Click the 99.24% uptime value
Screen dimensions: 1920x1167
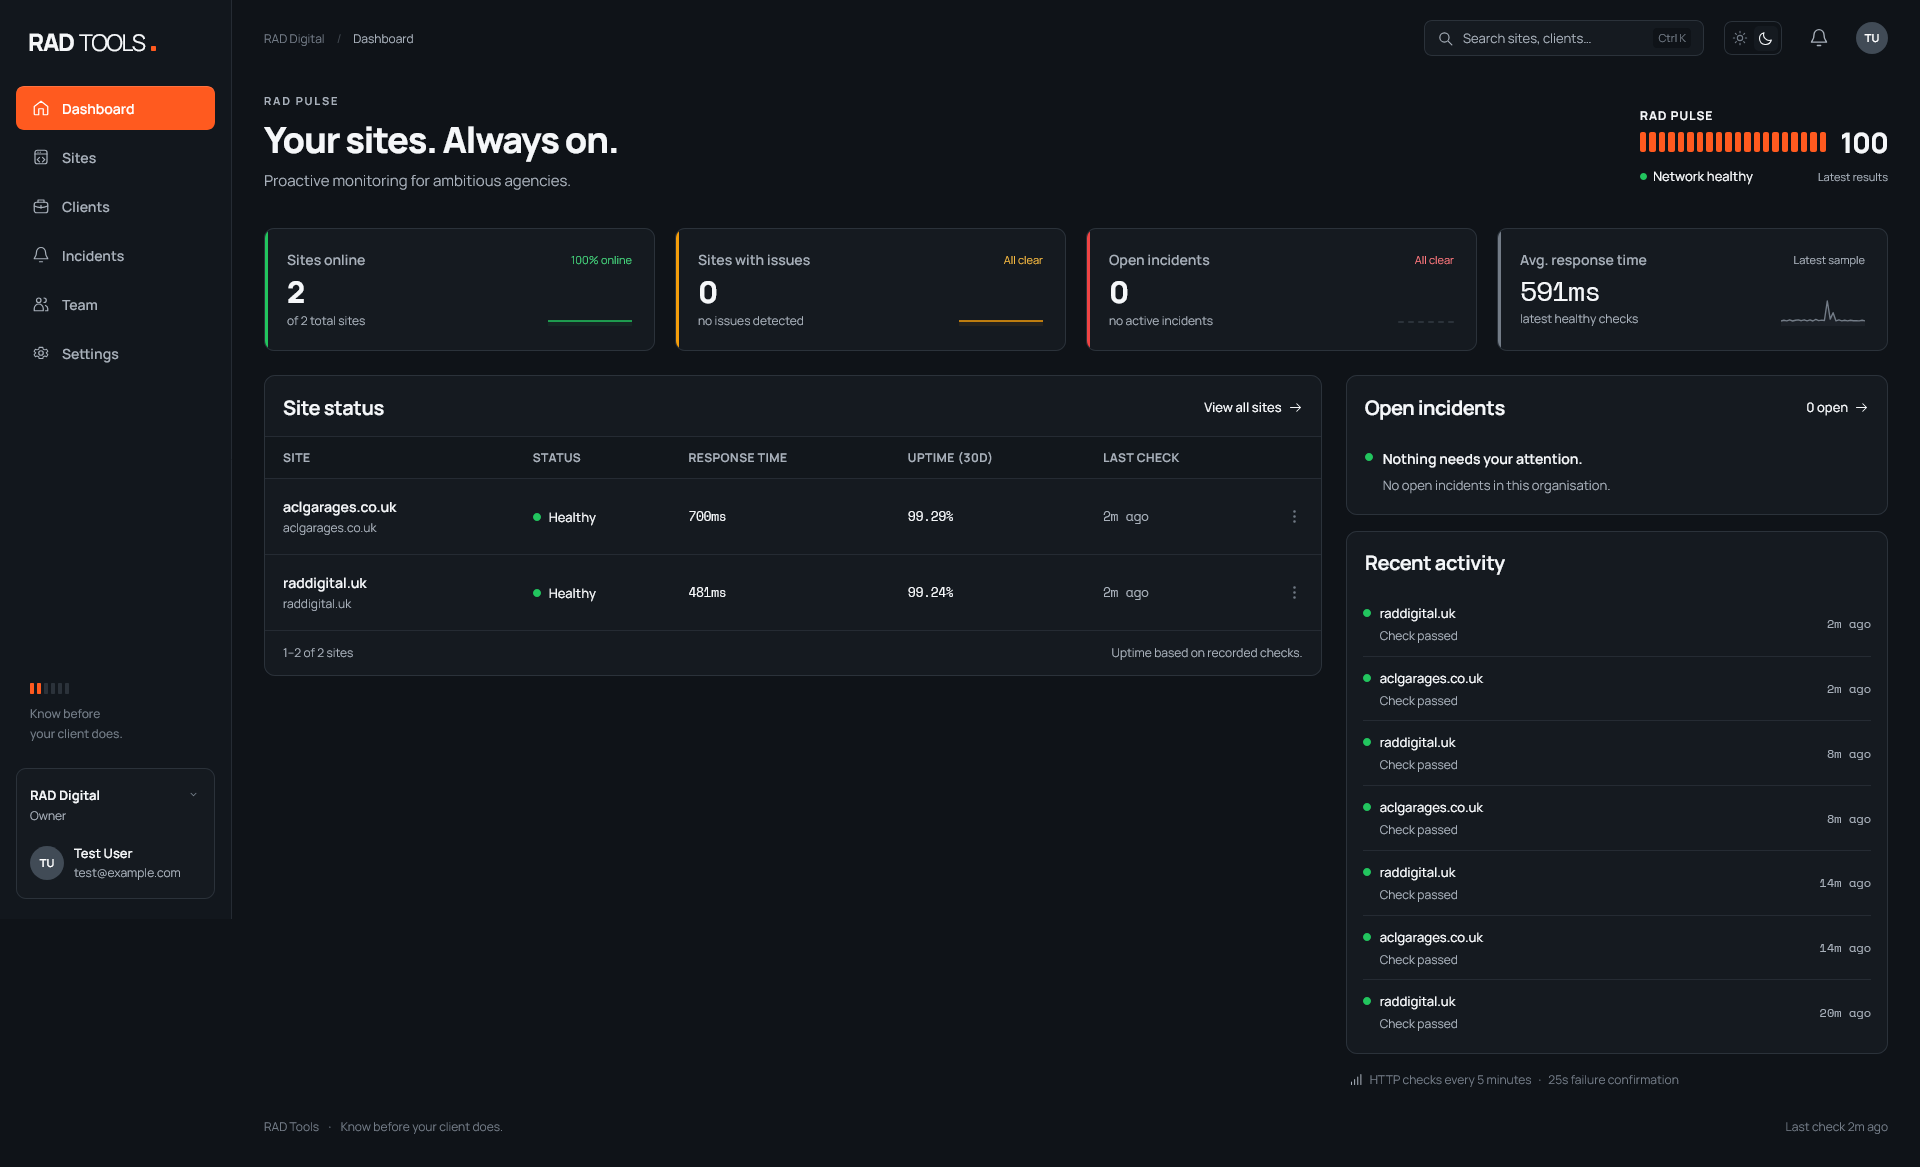click(x=930, y=593)
